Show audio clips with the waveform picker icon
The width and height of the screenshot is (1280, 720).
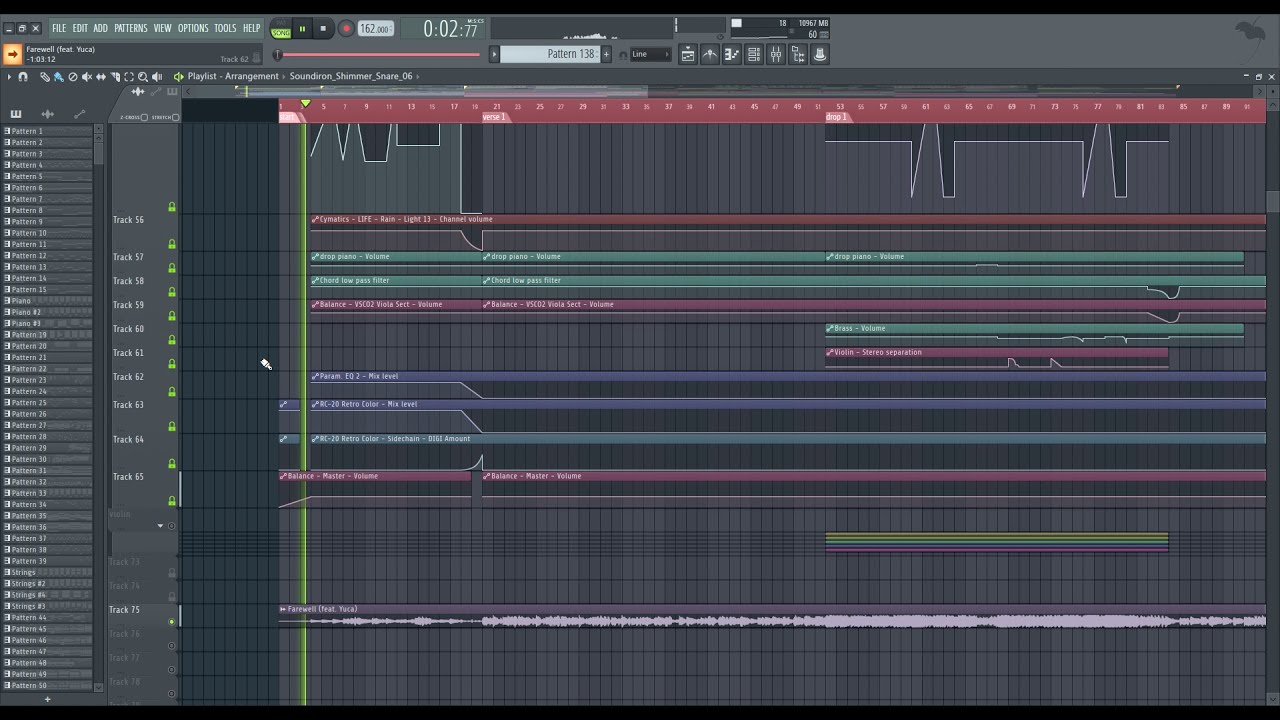click(x=47, y=114)
